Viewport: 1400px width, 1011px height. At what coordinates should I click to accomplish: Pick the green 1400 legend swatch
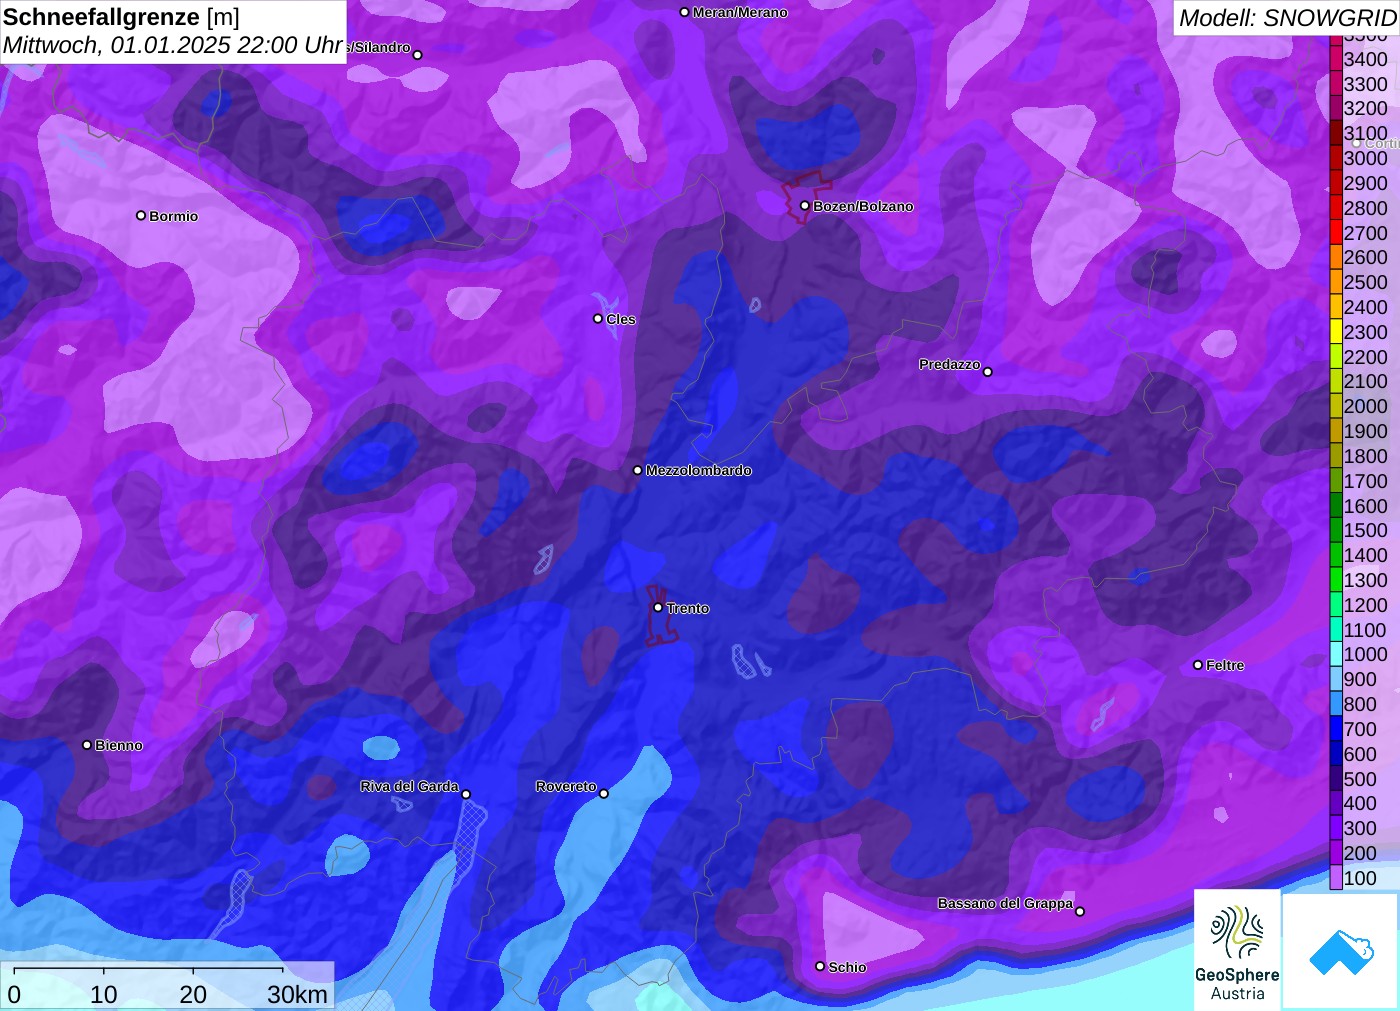pos(1336,555)
